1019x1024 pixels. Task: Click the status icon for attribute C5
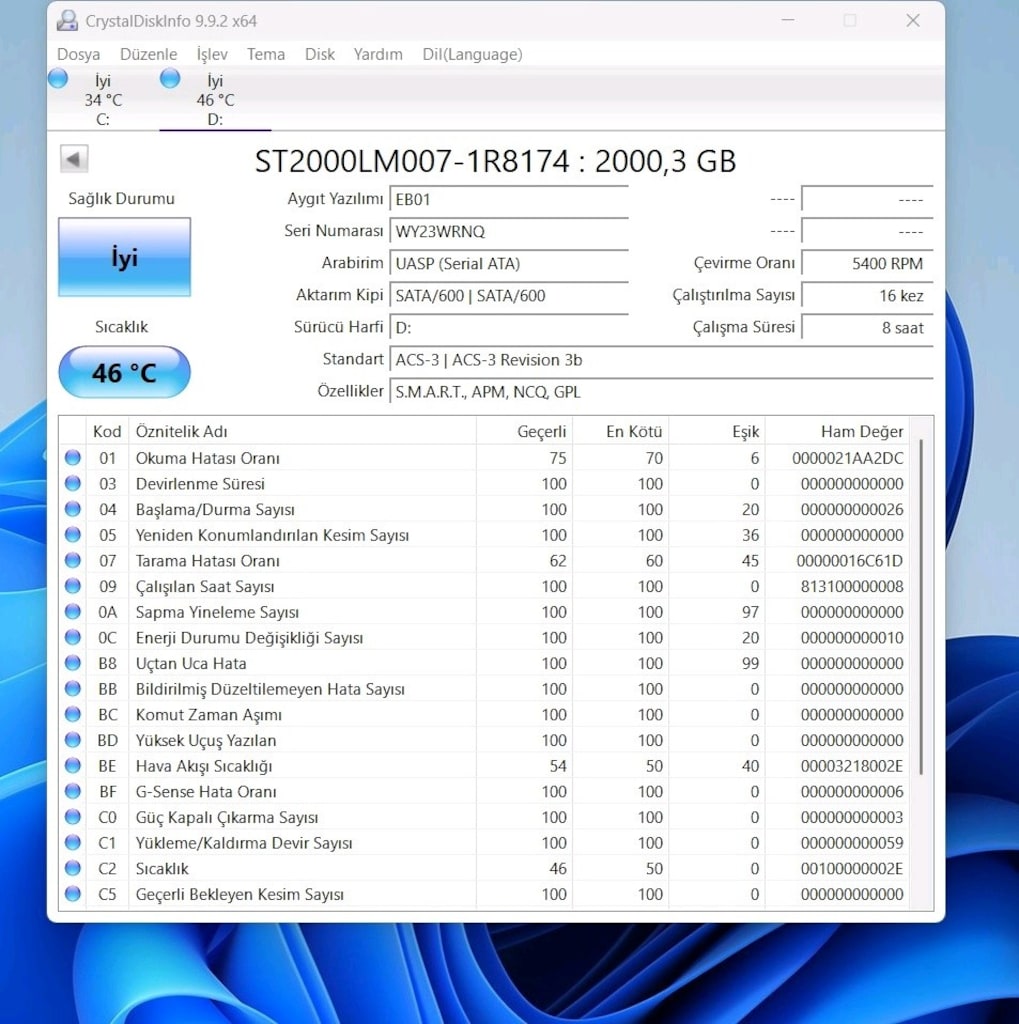[73, 894]
